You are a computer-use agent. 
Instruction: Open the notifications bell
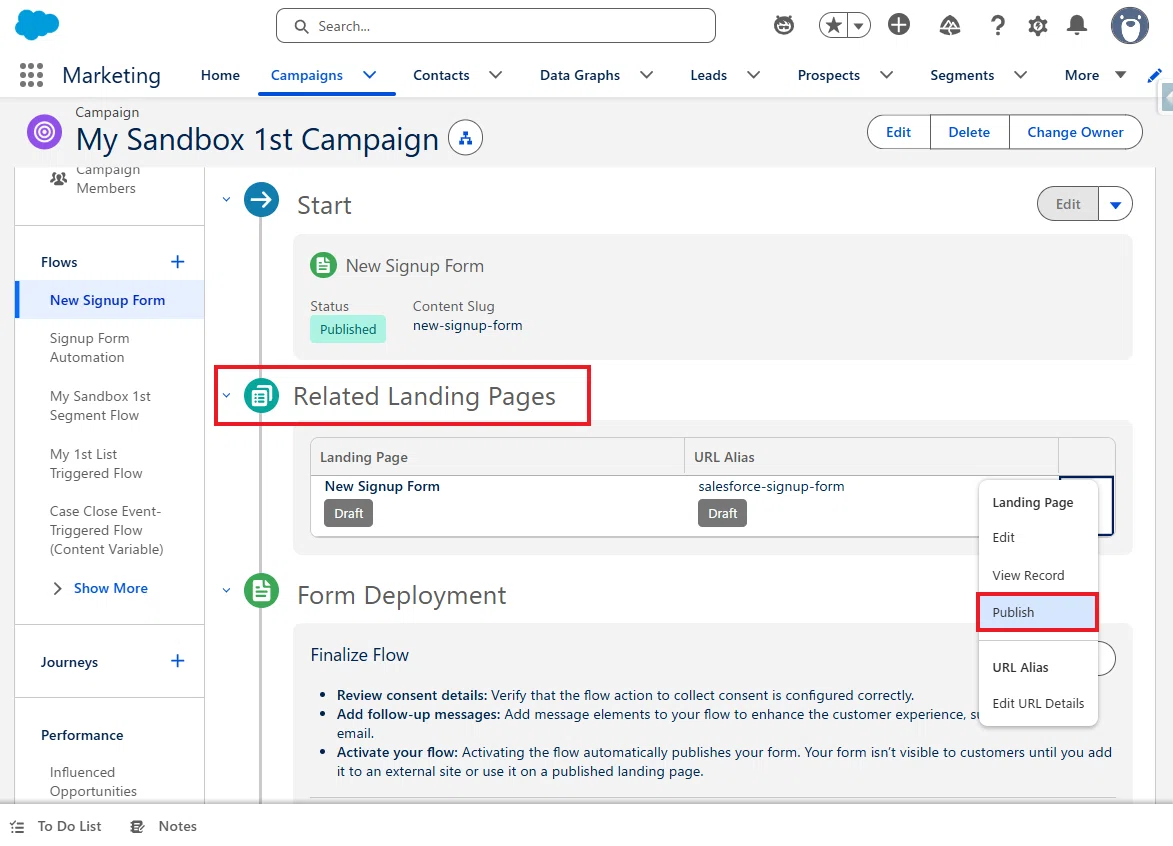[x=1076, y=26]
